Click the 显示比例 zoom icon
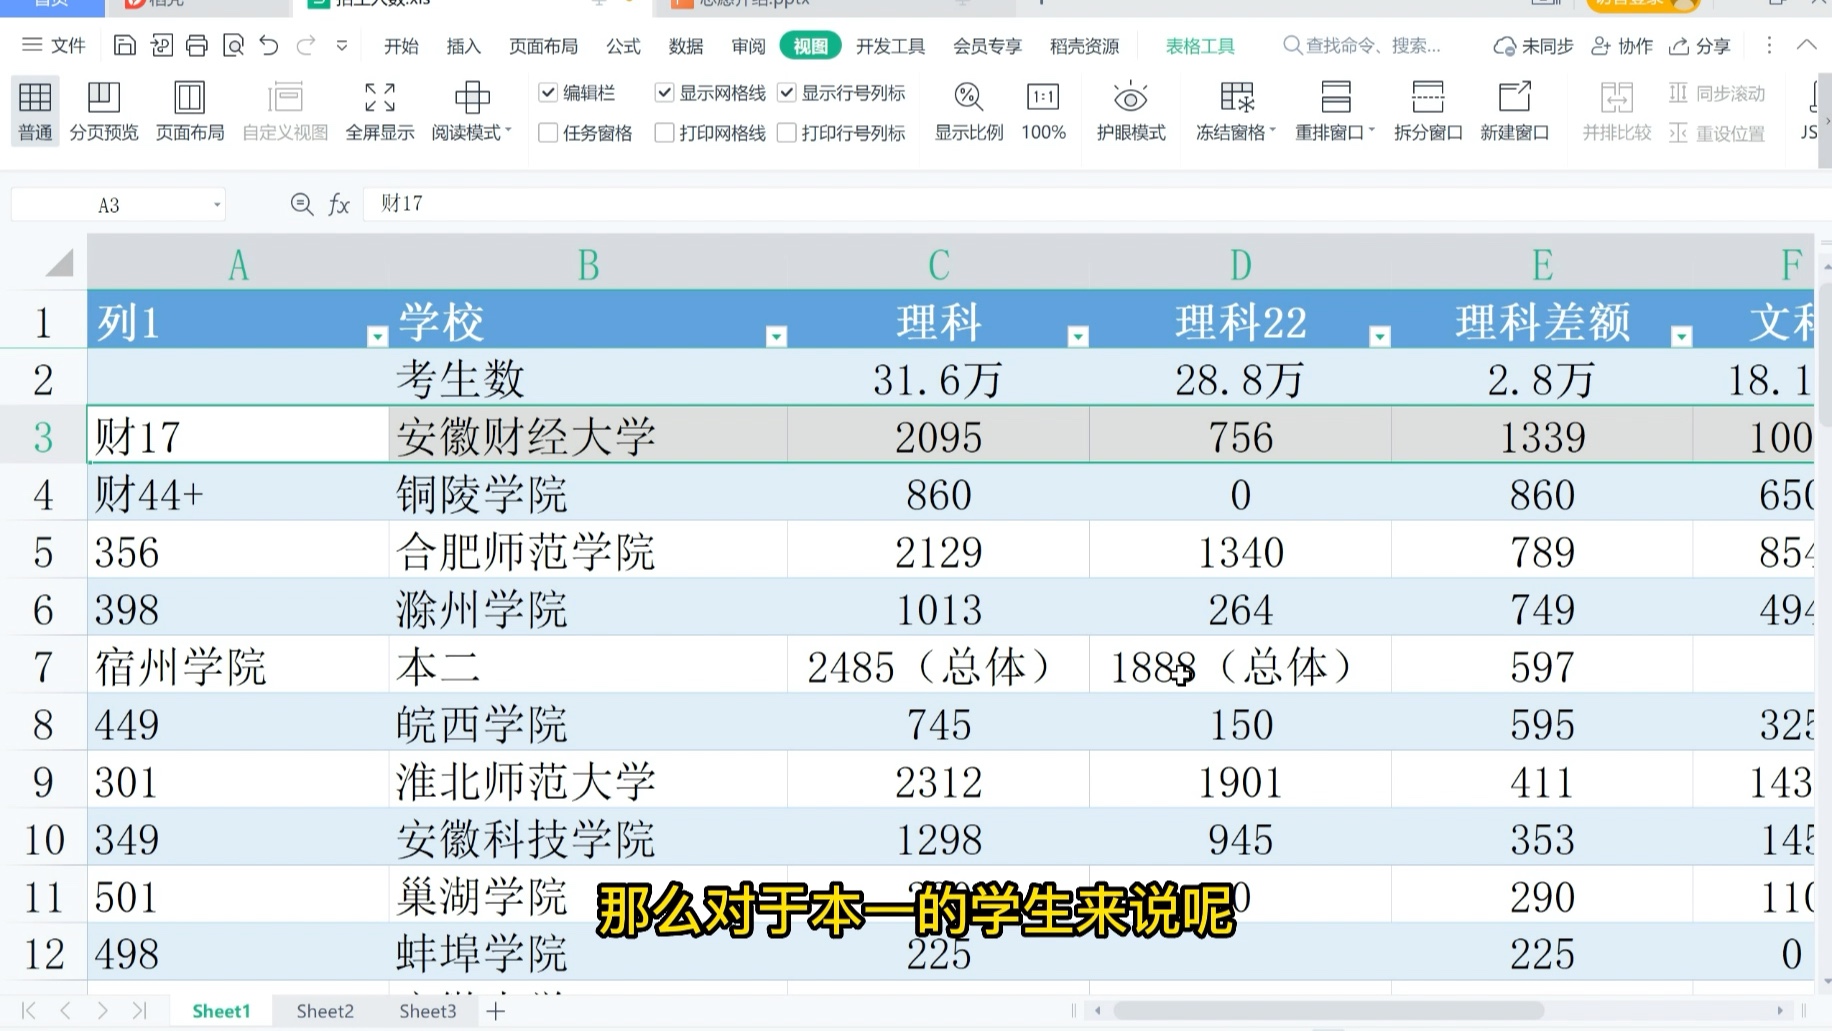 tap(969, 110)
